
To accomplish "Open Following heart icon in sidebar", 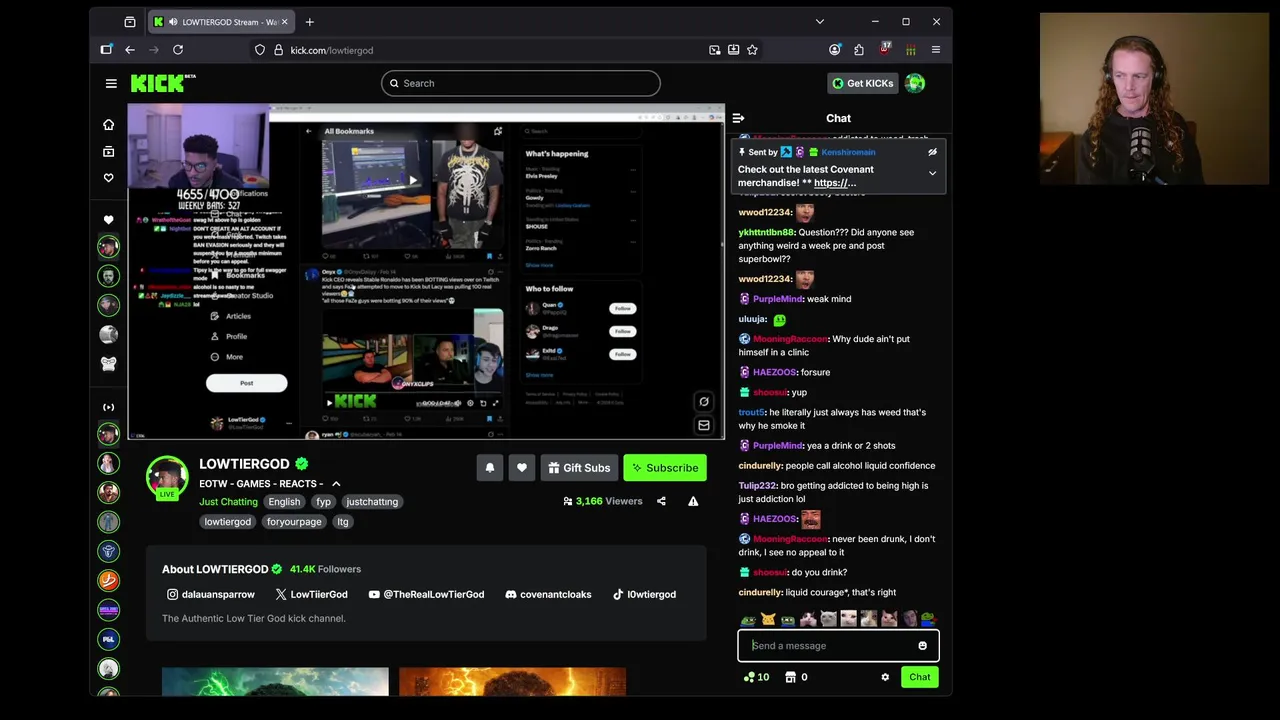I will [108, 178].
